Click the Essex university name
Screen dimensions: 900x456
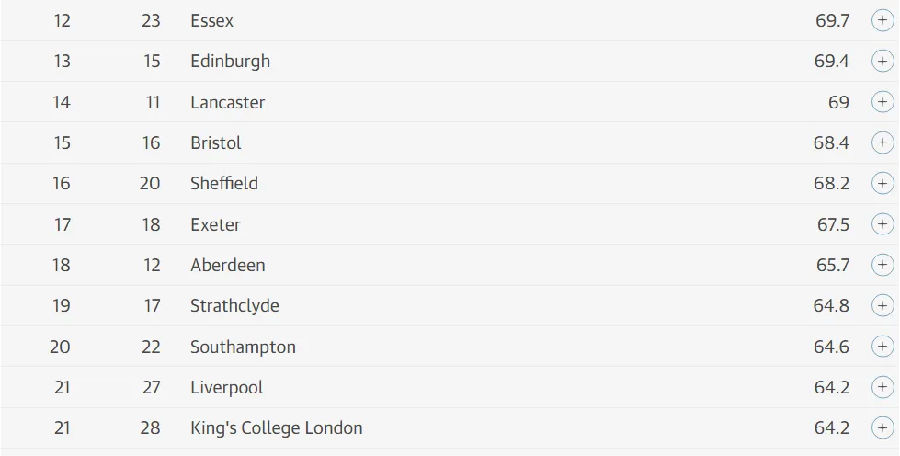(212, 20)
